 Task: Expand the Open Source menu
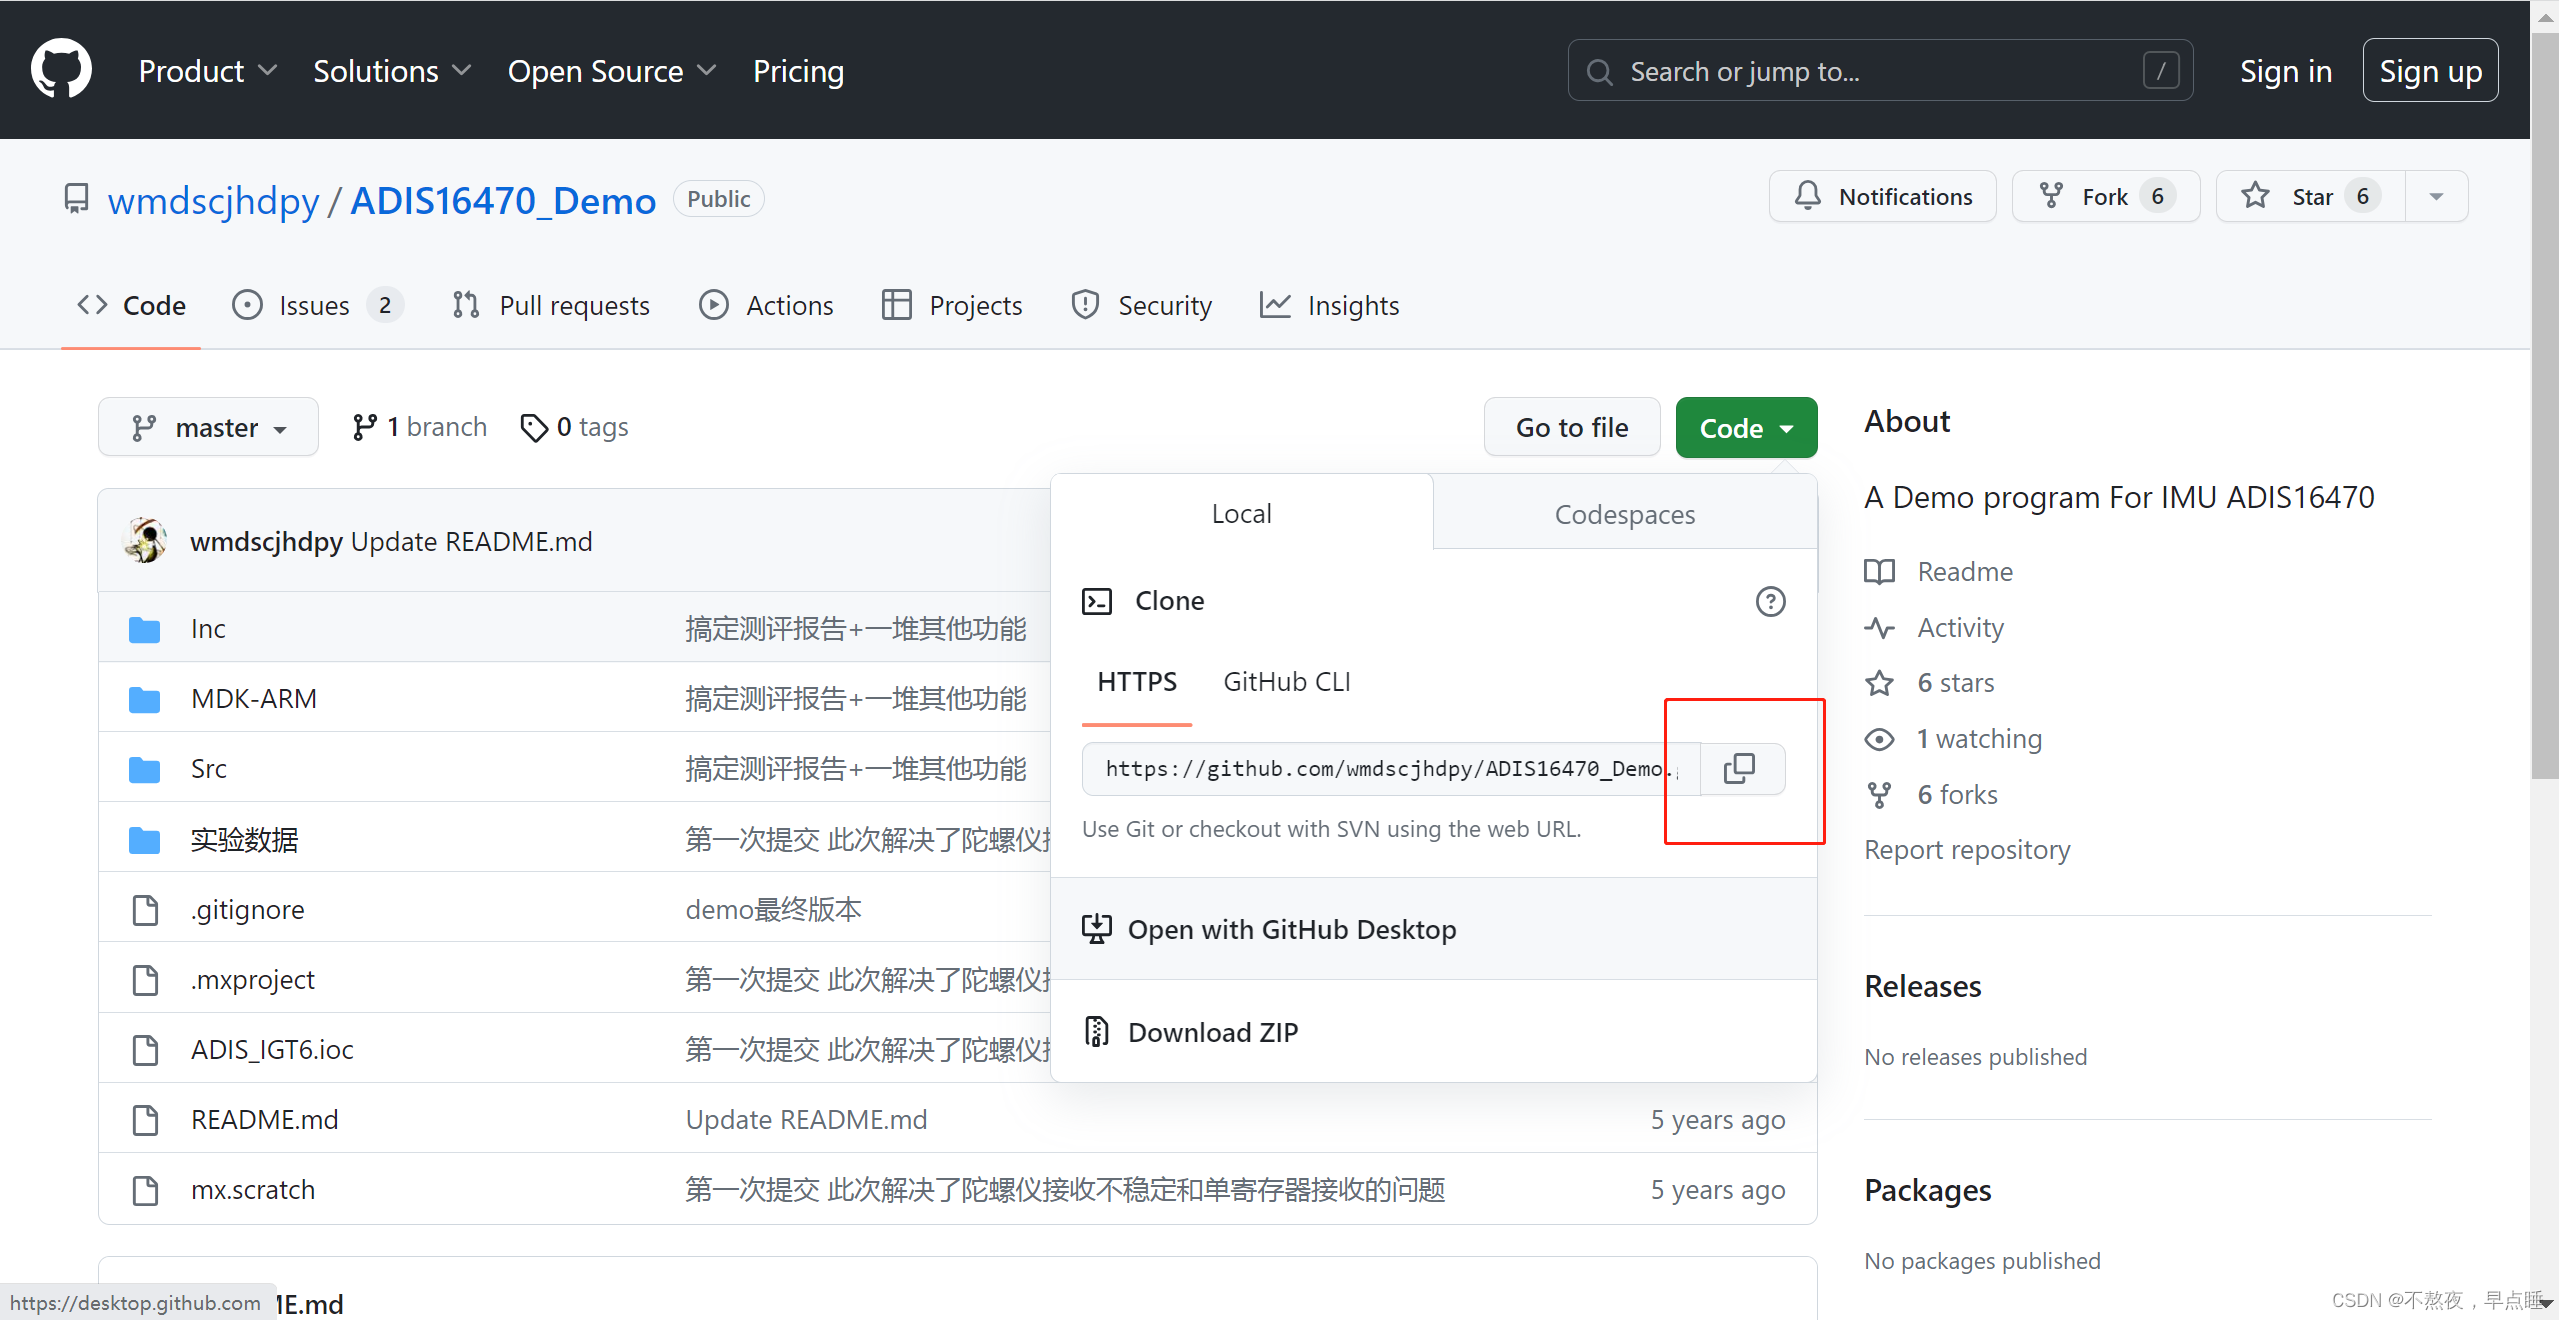click(612, 71)
